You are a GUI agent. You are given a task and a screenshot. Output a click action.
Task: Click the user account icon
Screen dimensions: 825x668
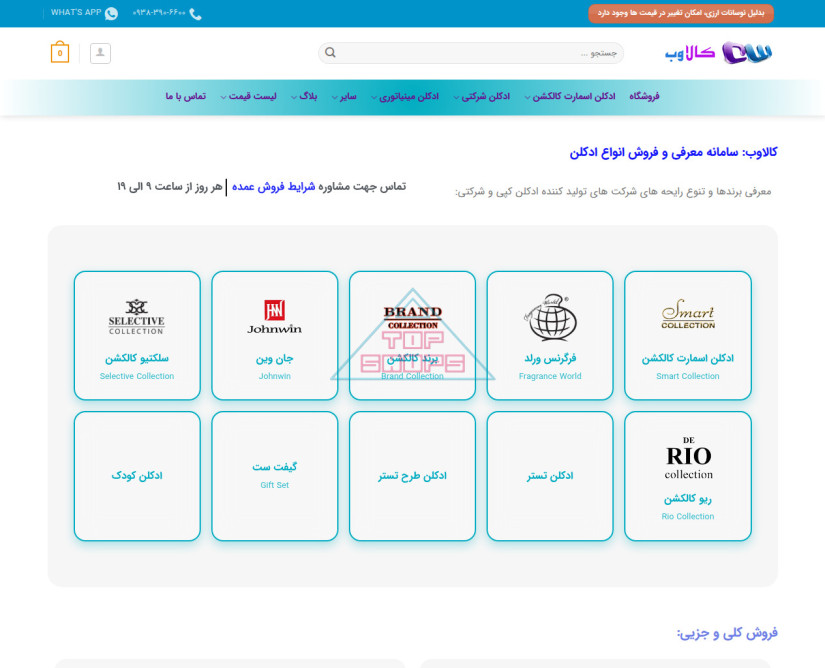(x=100, y=53)
